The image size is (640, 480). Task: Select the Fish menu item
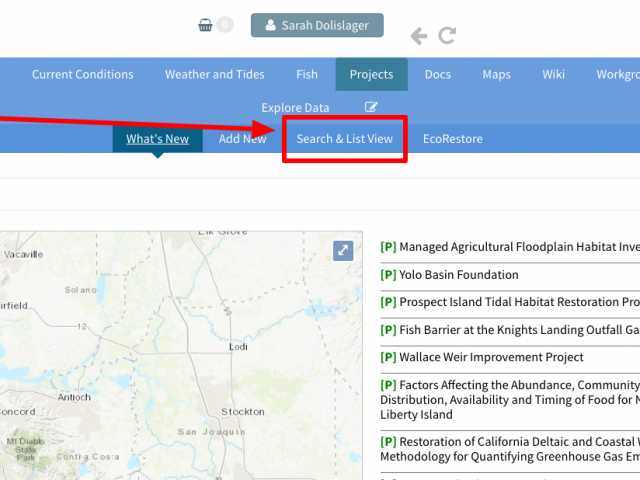pyautogui.click(x=307, y=74)
